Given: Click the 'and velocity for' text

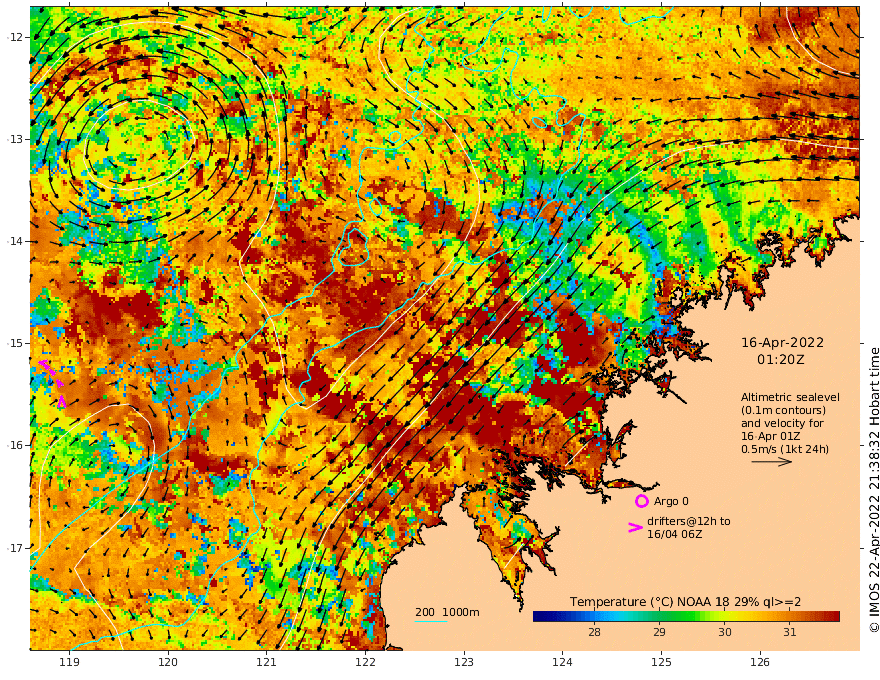Looking at the screenshot, I should [x=782, y=423].
